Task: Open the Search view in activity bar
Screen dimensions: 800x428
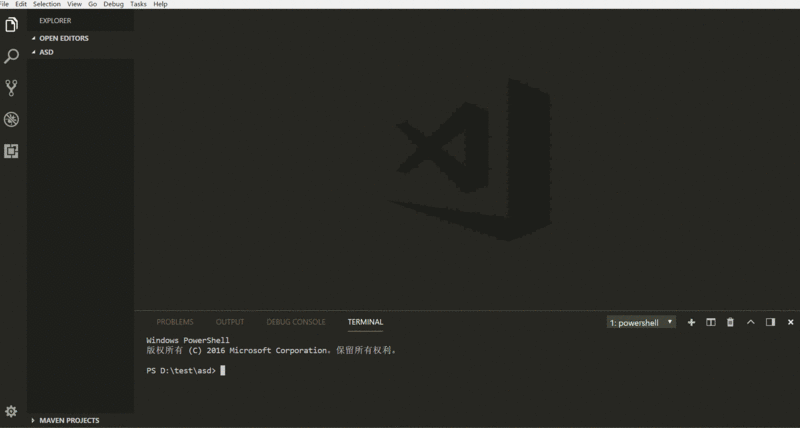Action: [11, 56]
